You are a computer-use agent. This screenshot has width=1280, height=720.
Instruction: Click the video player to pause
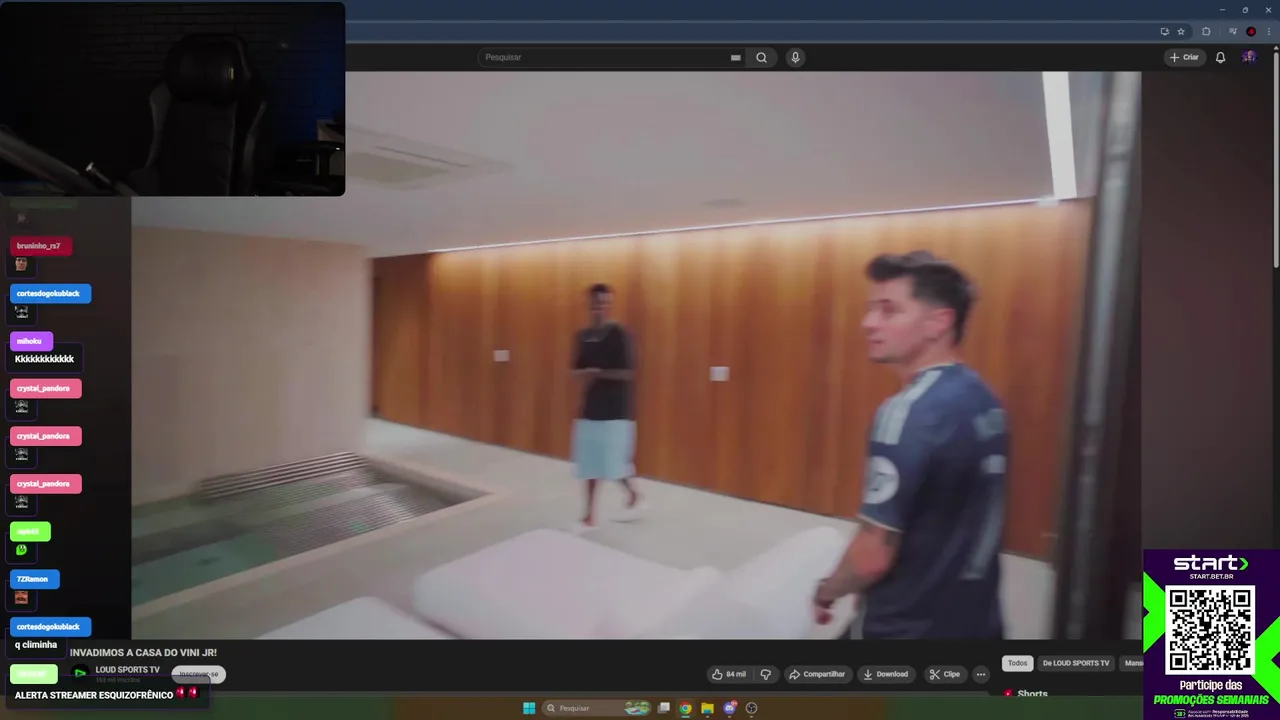coord(636,355)
